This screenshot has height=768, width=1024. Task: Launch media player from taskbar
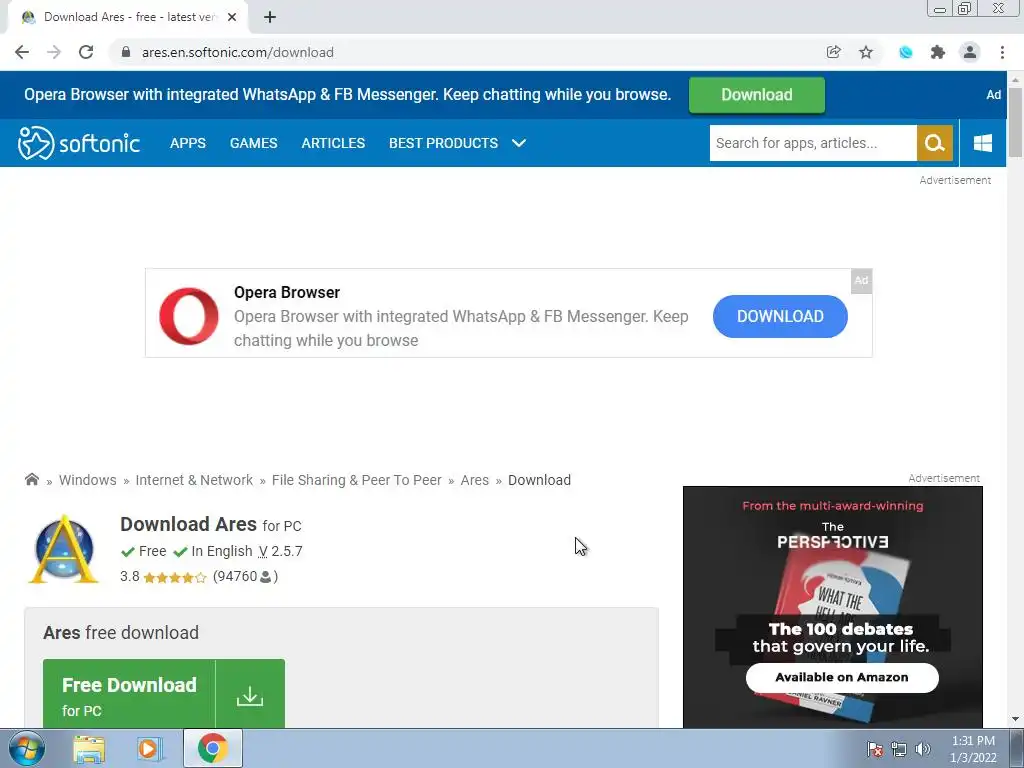149,748
